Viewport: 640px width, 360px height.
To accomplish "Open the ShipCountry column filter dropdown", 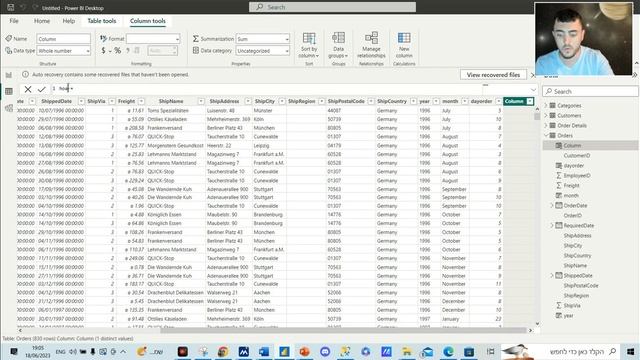I will pyautogui.click(x=413, y=101).
